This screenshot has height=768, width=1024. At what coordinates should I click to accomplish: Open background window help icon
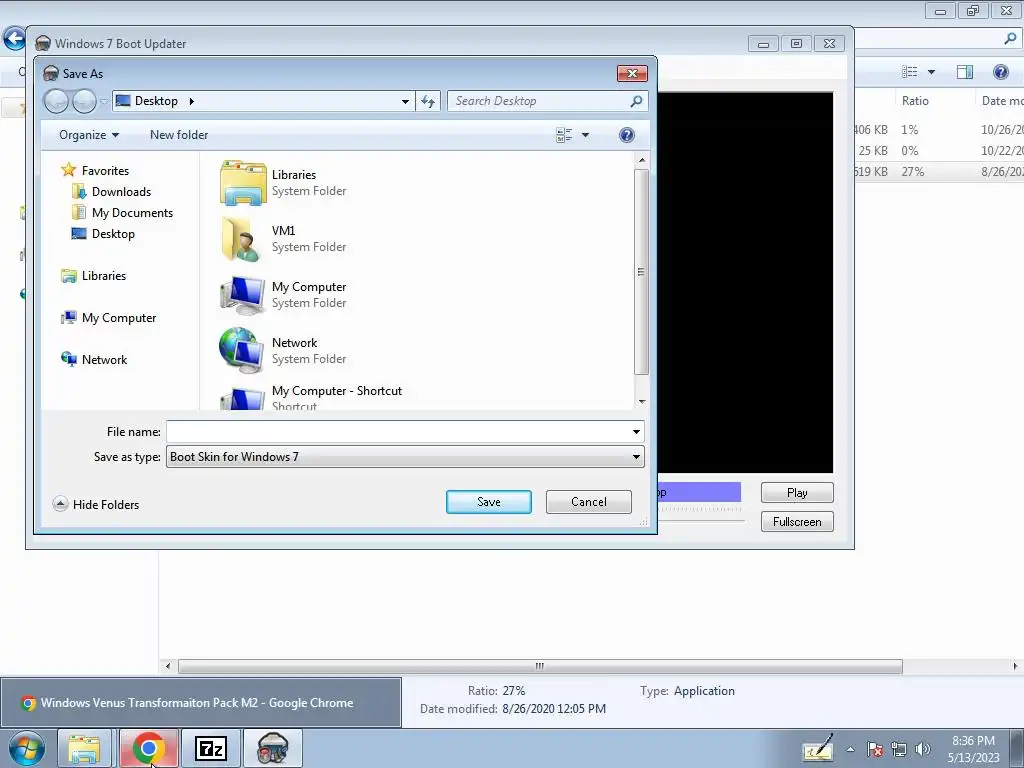(1000, 72)
